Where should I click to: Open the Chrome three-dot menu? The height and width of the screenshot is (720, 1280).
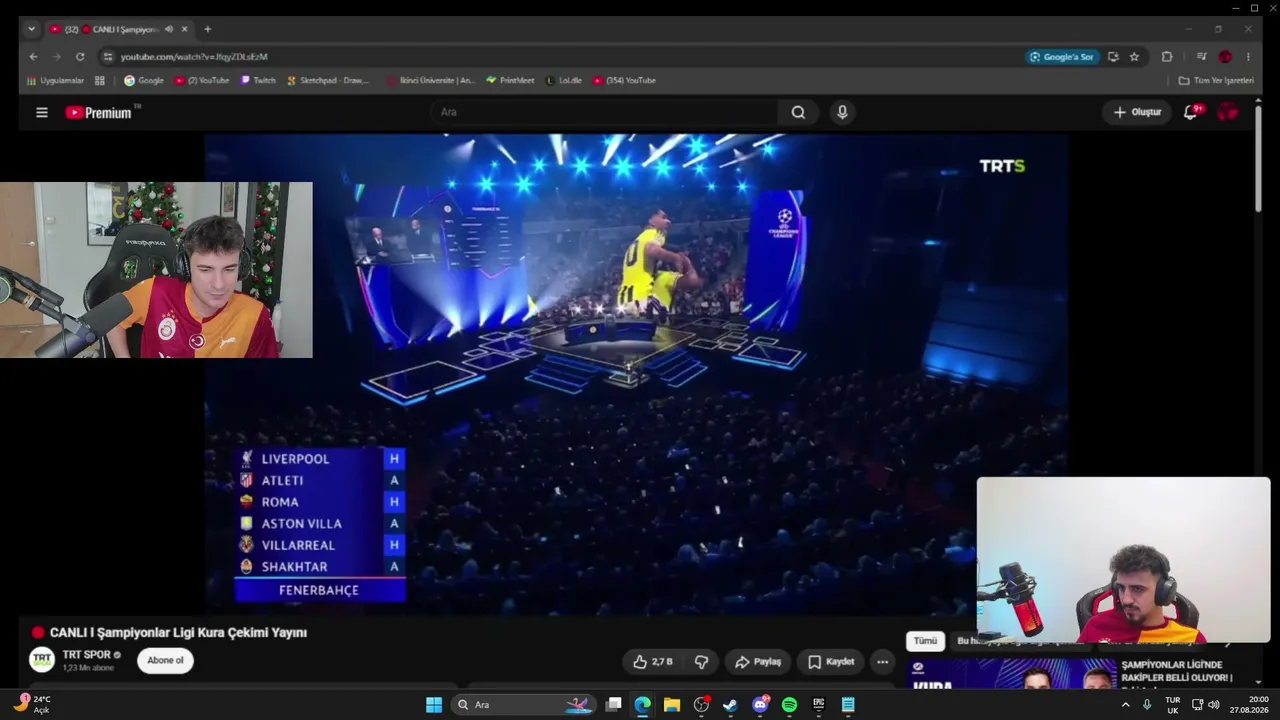[1248, 57]
